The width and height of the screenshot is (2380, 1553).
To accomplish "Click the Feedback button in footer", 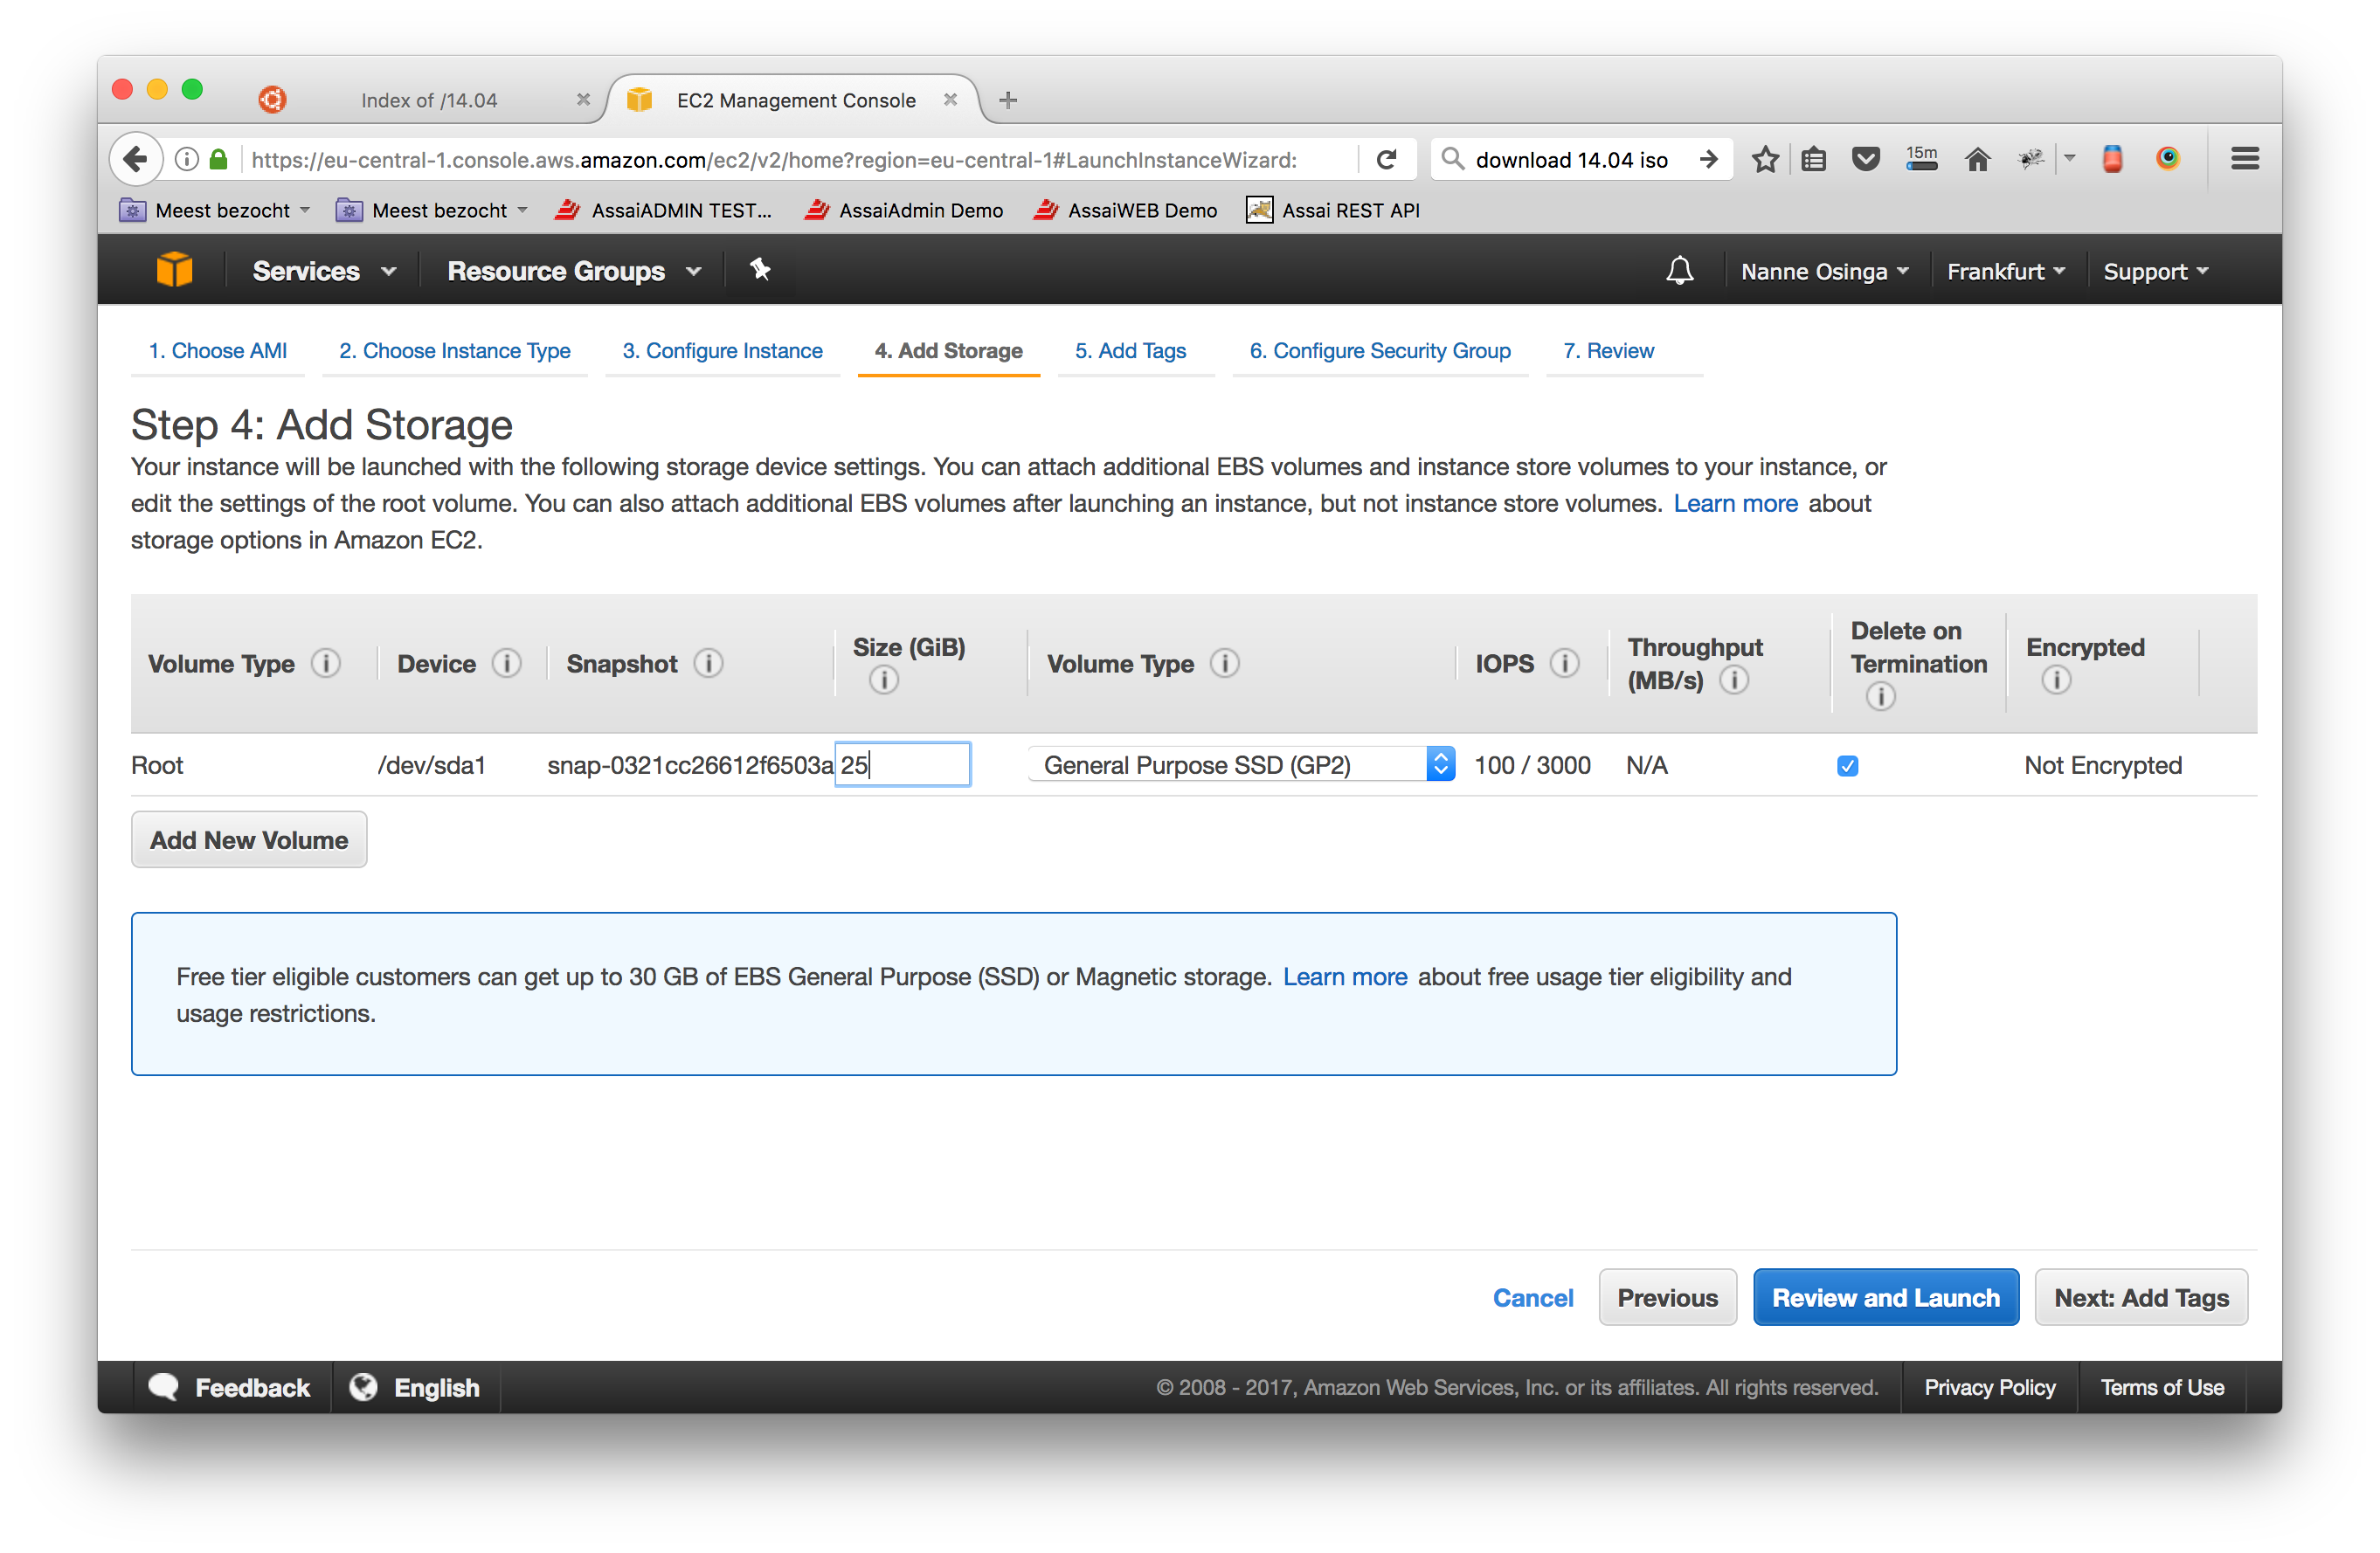I will pyautogui.click(x=231, y=1388).
